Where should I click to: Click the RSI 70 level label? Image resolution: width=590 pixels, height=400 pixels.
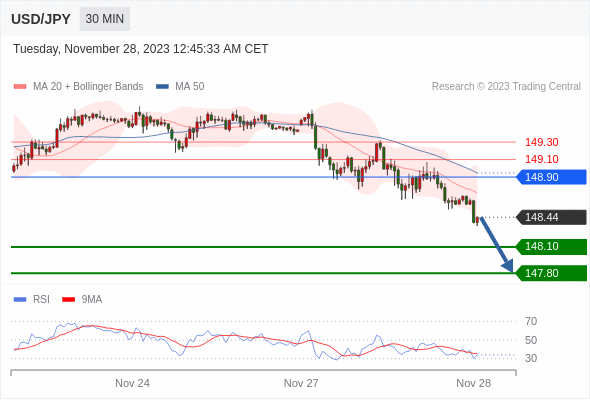coord(531,321)
